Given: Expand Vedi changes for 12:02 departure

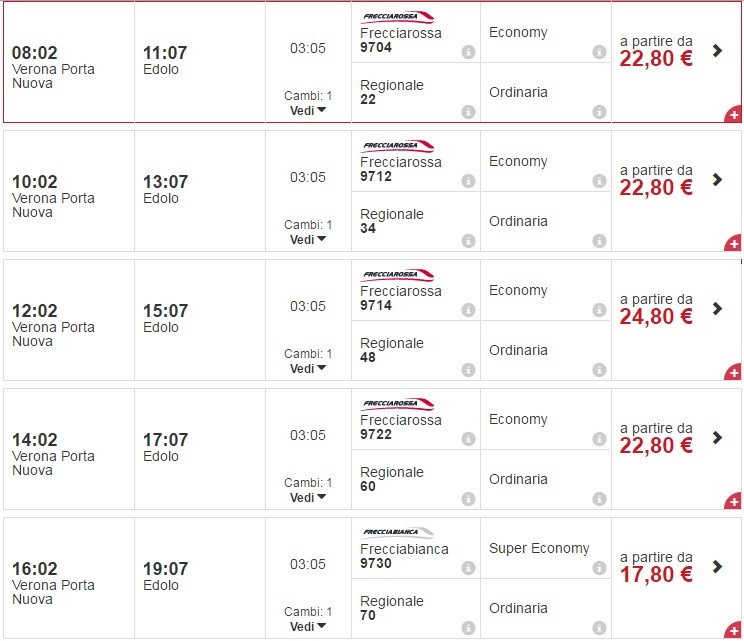Looking at the screenshot, I should [x=308, y=368].
